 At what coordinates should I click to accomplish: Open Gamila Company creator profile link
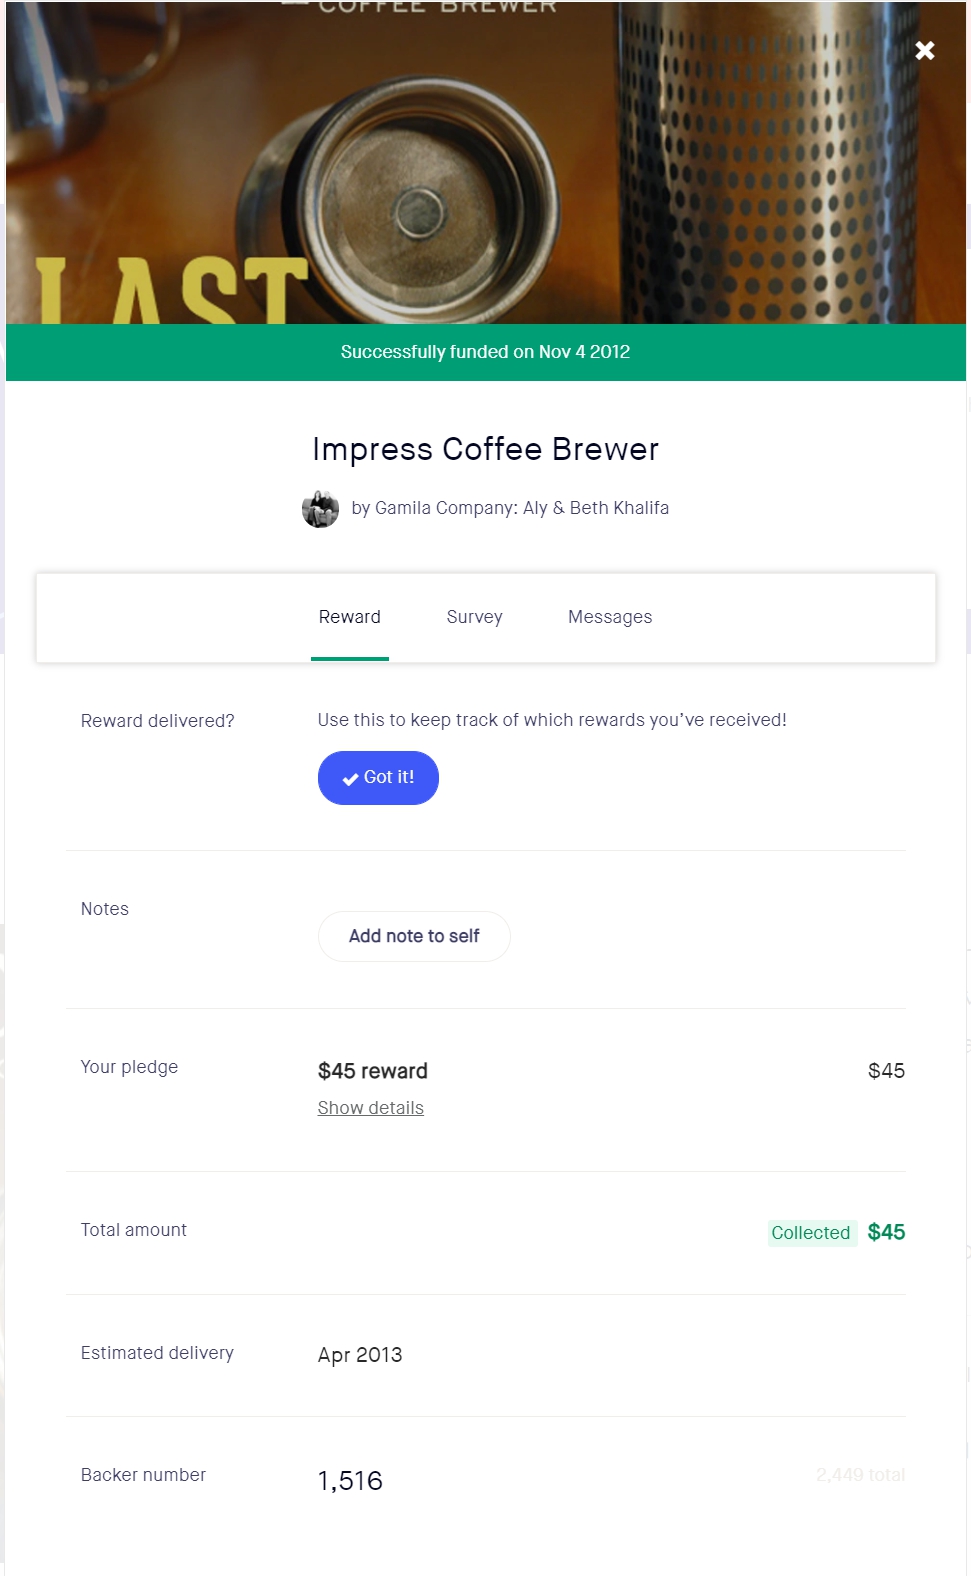click(510, 508)
